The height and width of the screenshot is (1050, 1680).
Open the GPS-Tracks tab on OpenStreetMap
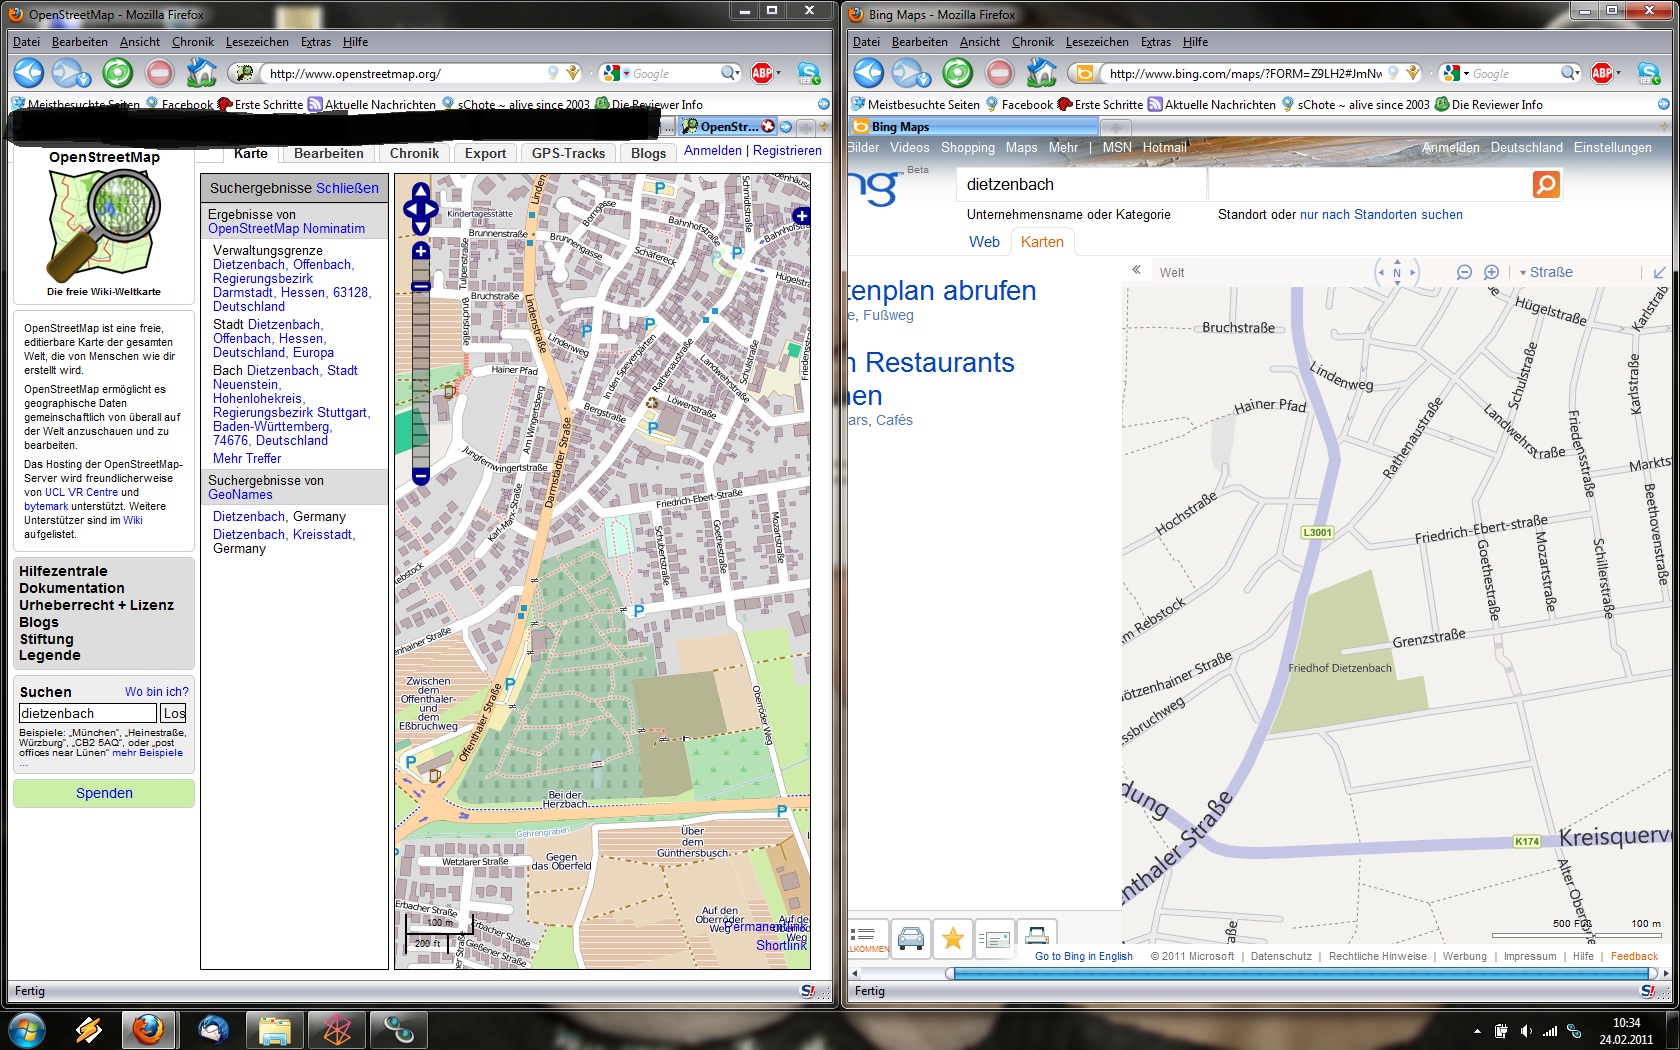(568, 153)
